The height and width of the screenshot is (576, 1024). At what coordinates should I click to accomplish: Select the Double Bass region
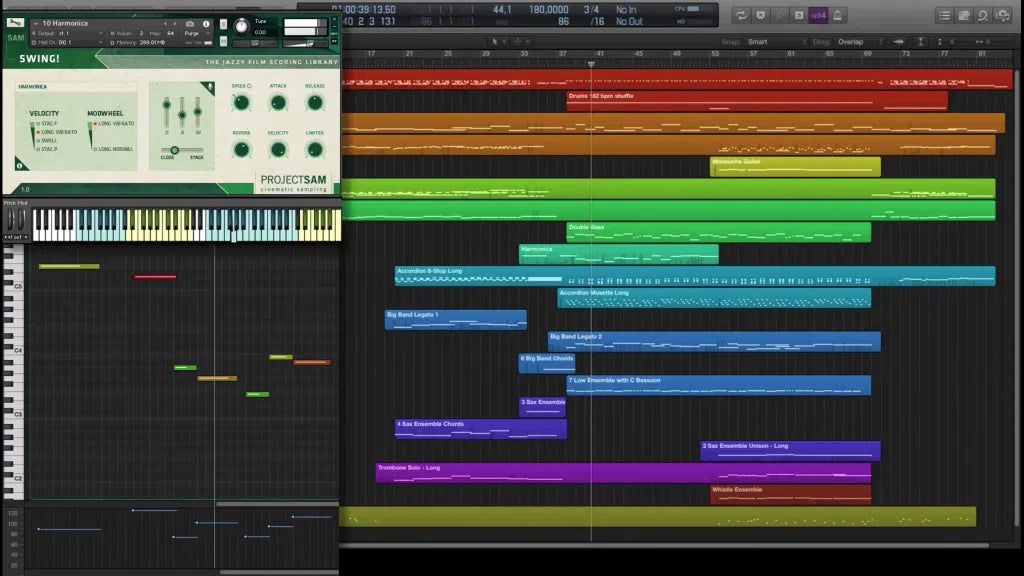(717, 232)
